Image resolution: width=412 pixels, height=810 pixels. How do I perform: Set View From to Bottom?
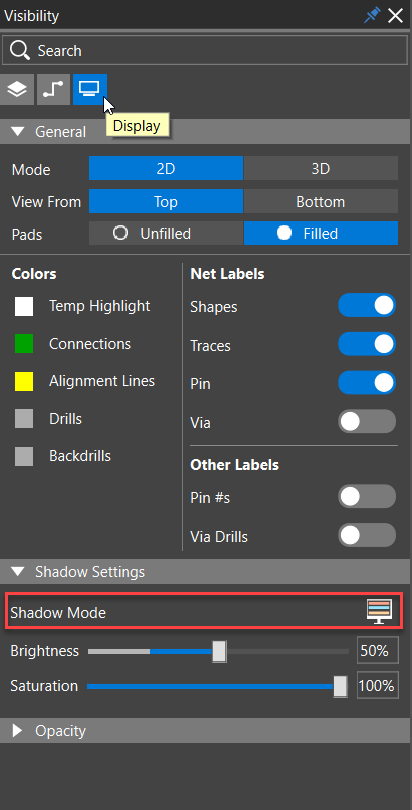click(x=321, y=201)
